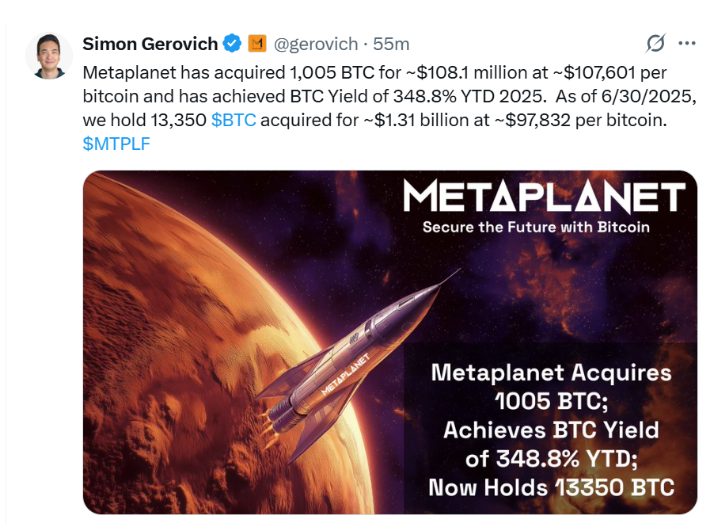
Task: Open the Grok explain-post icon
Action: pos(656,44)
